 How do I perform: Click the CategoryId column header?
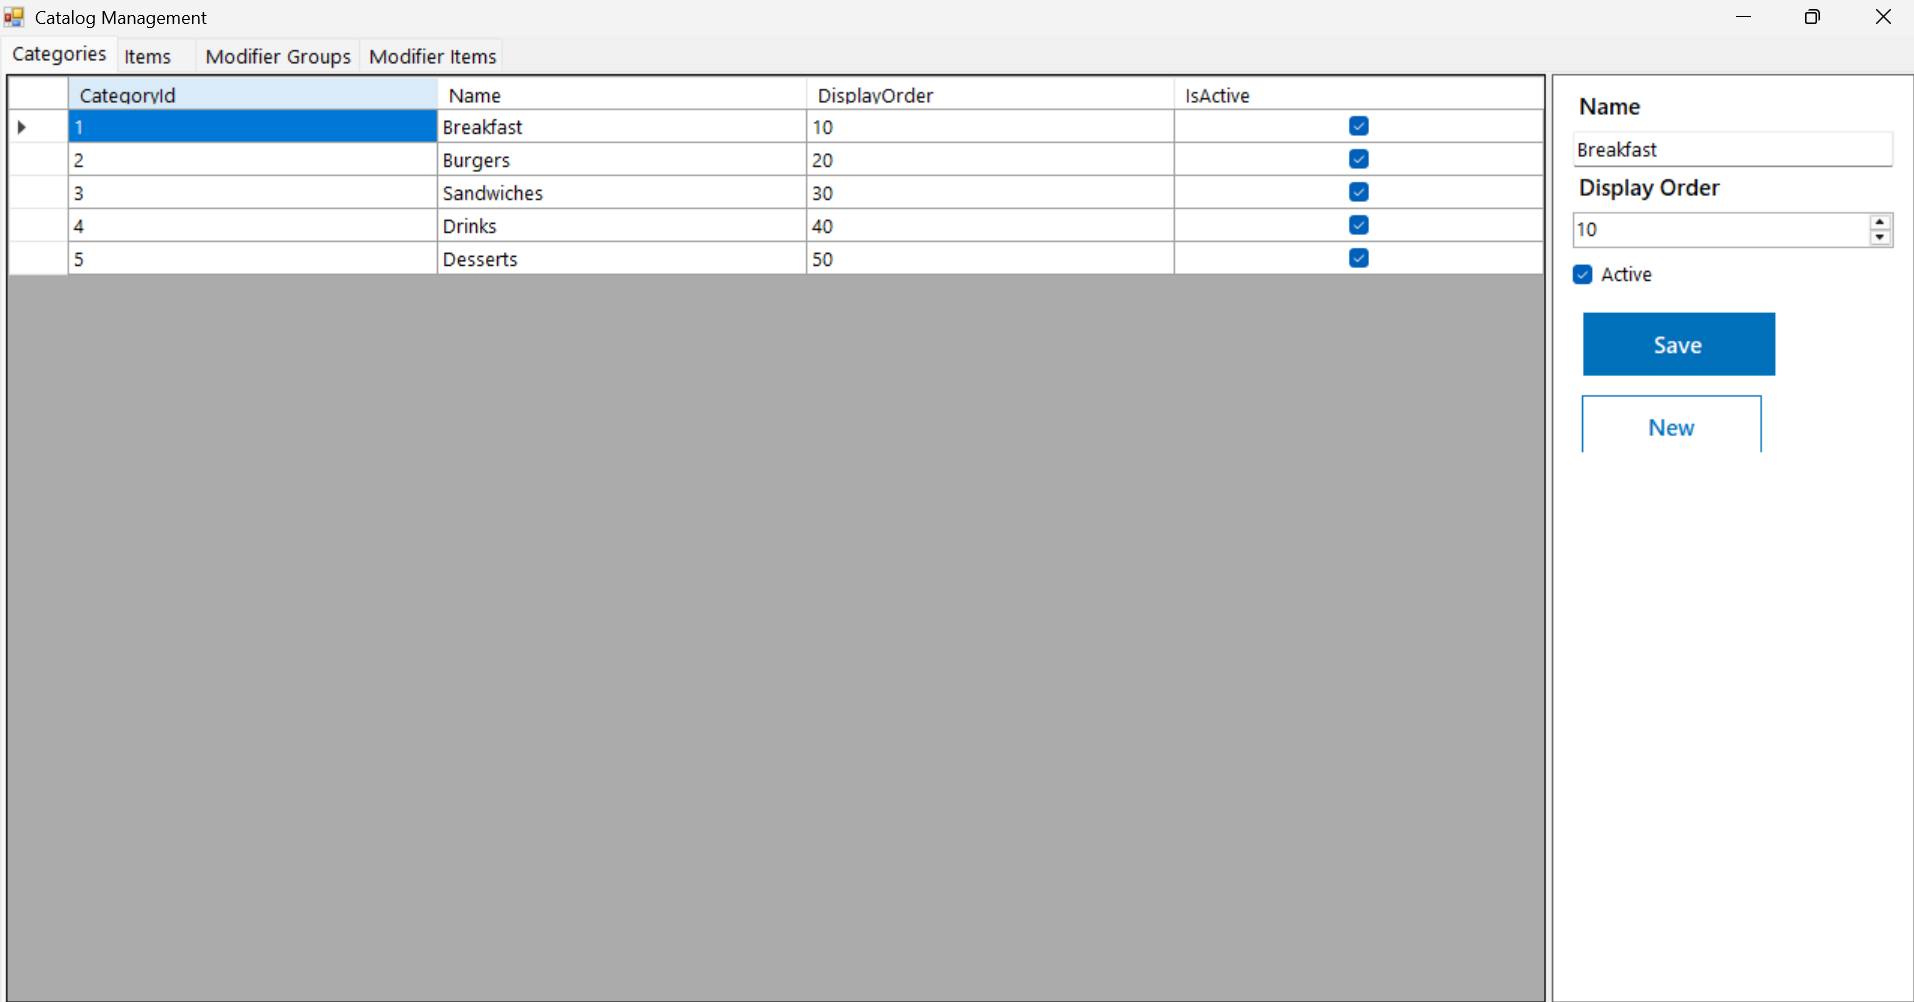tap(253, 94)
